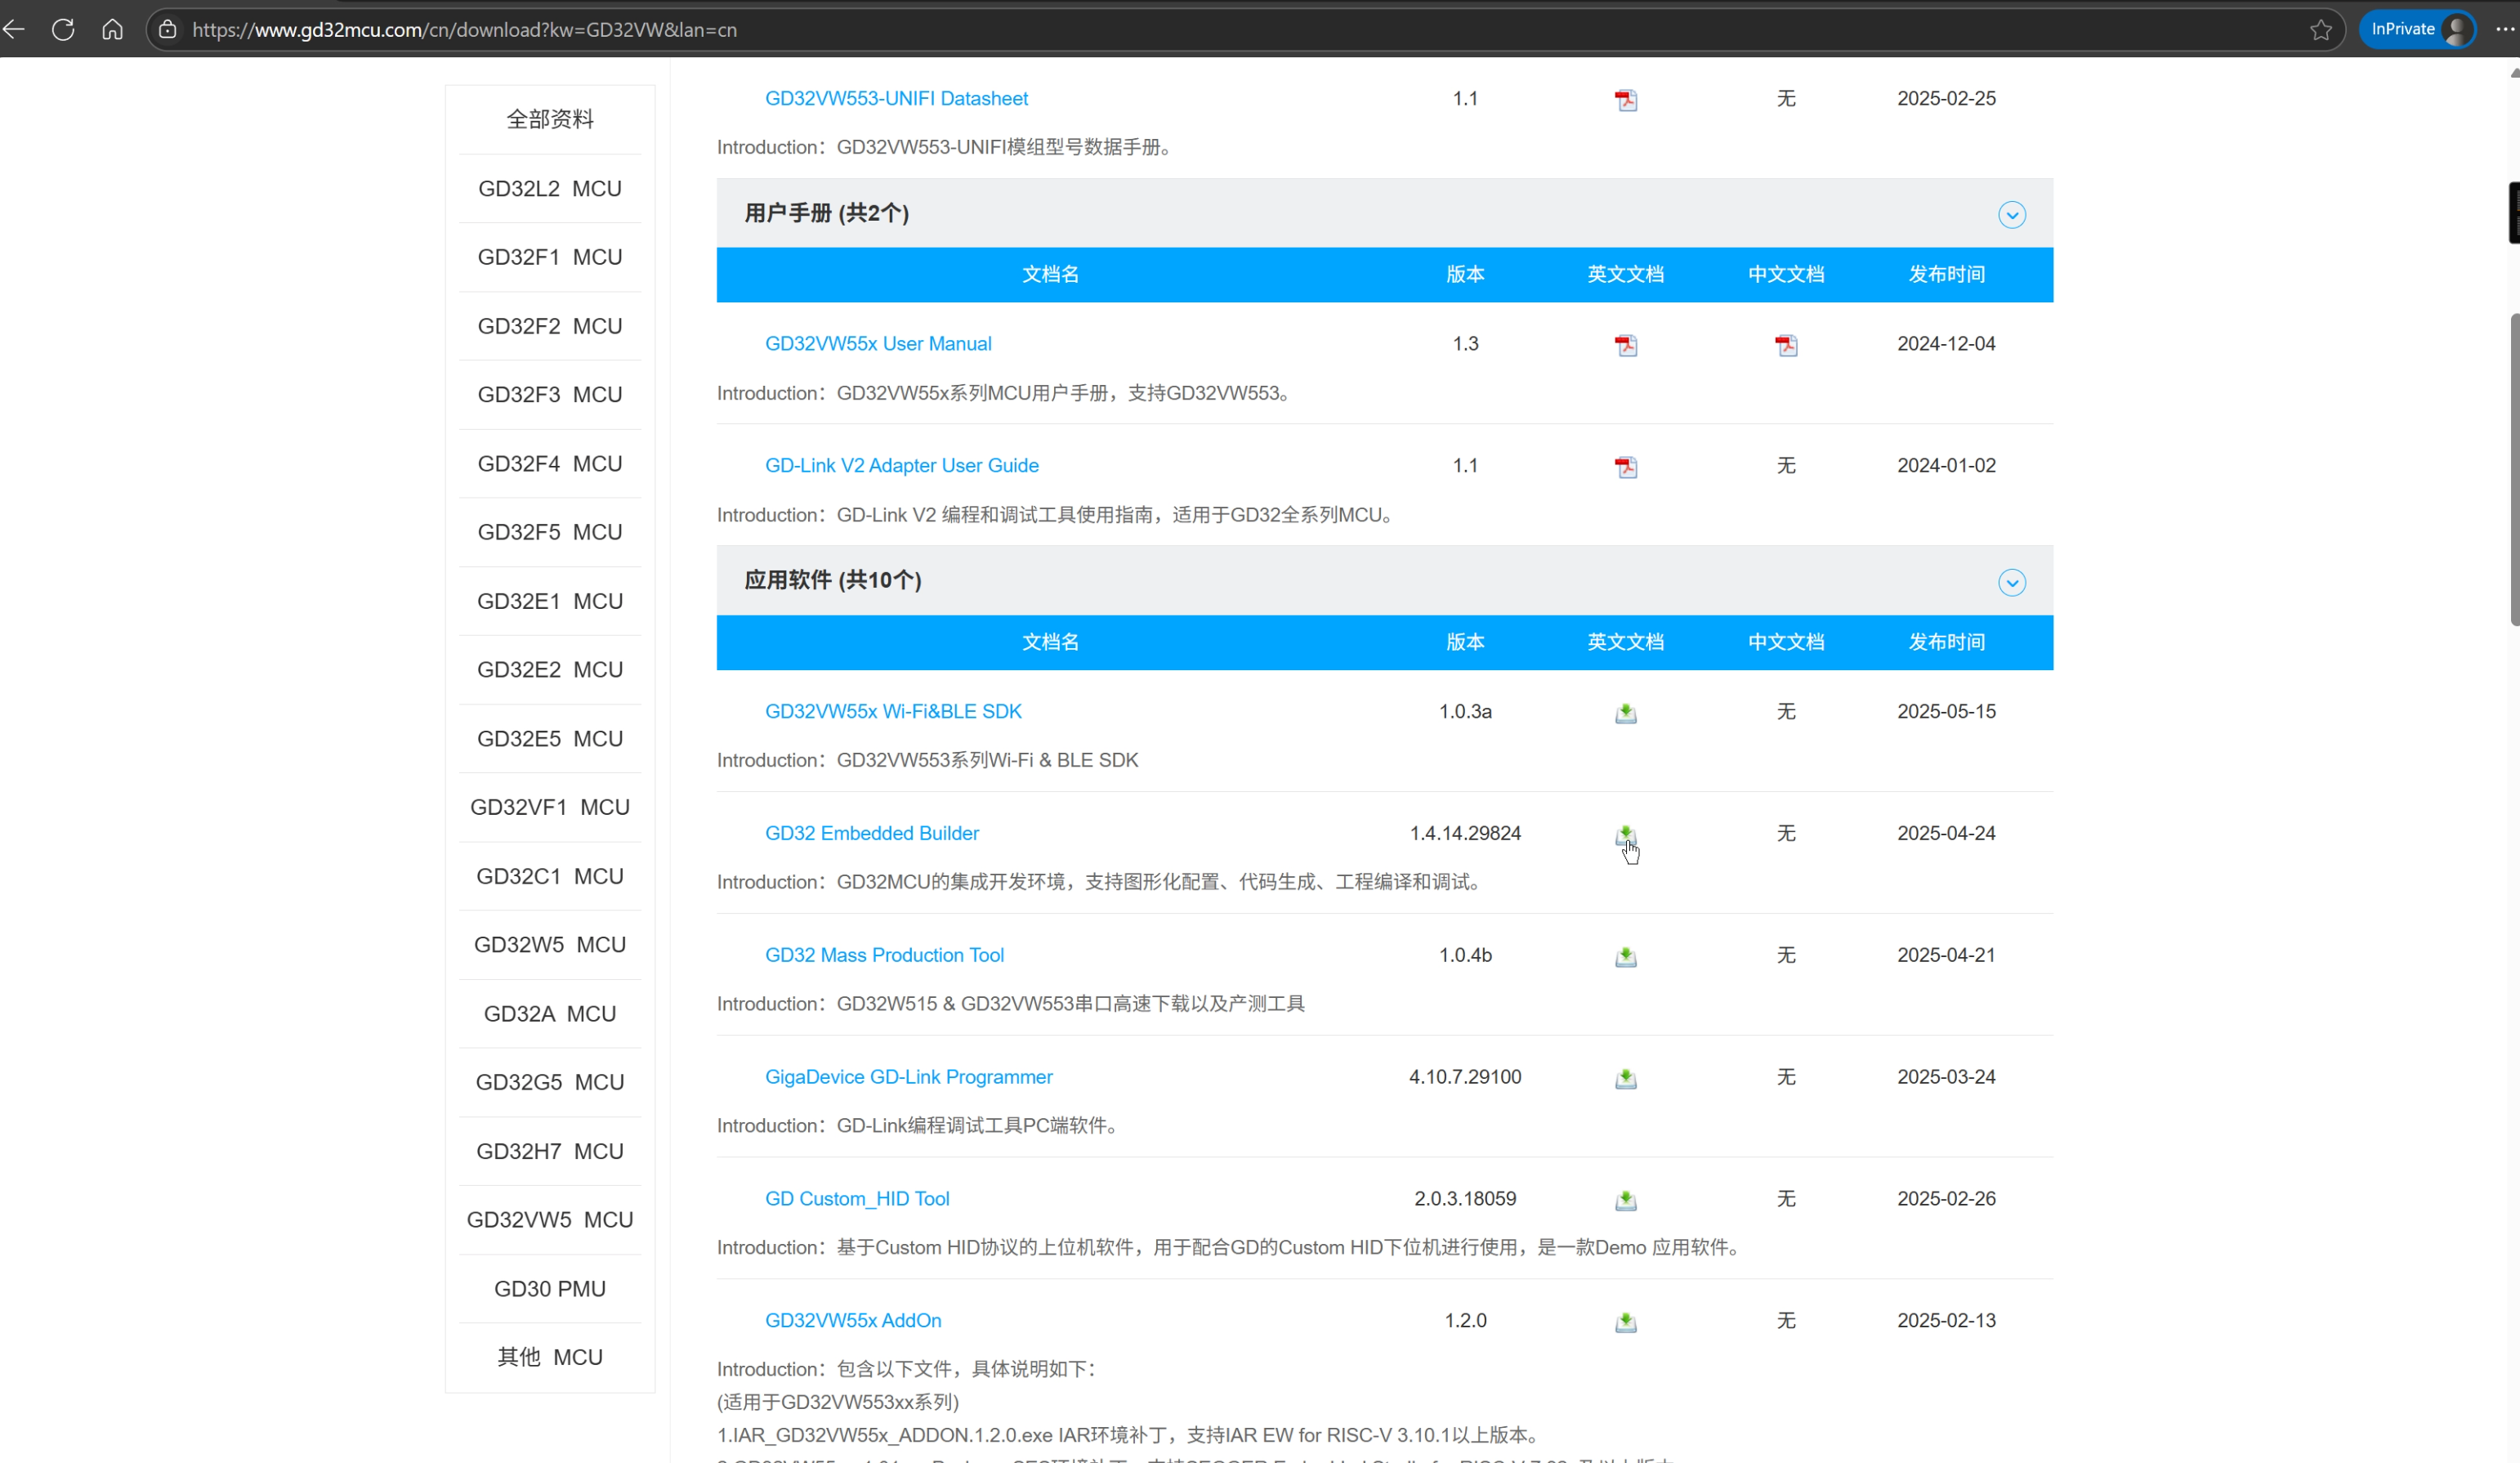Download GD Custom_HID Tool package
The width and height of the screenshot is (2520, 1463).
coord(1626,1200)
